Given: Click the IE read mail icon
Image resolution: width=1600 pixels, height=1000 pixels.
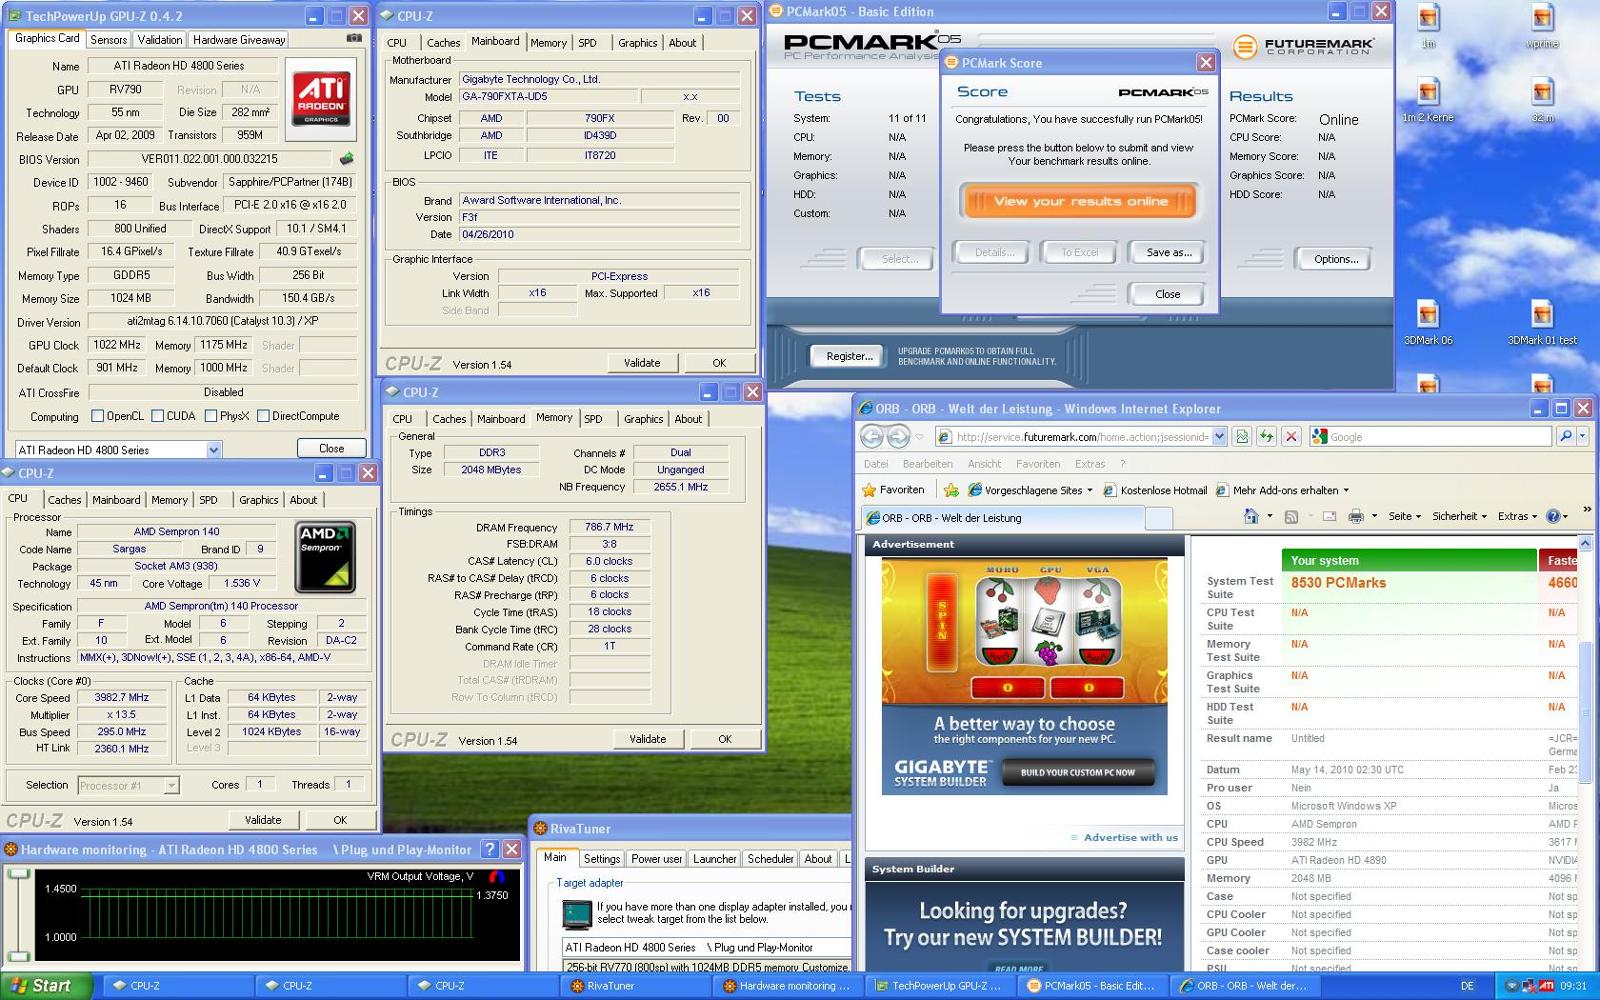Looking at the screenshot, I should 1329,516.
